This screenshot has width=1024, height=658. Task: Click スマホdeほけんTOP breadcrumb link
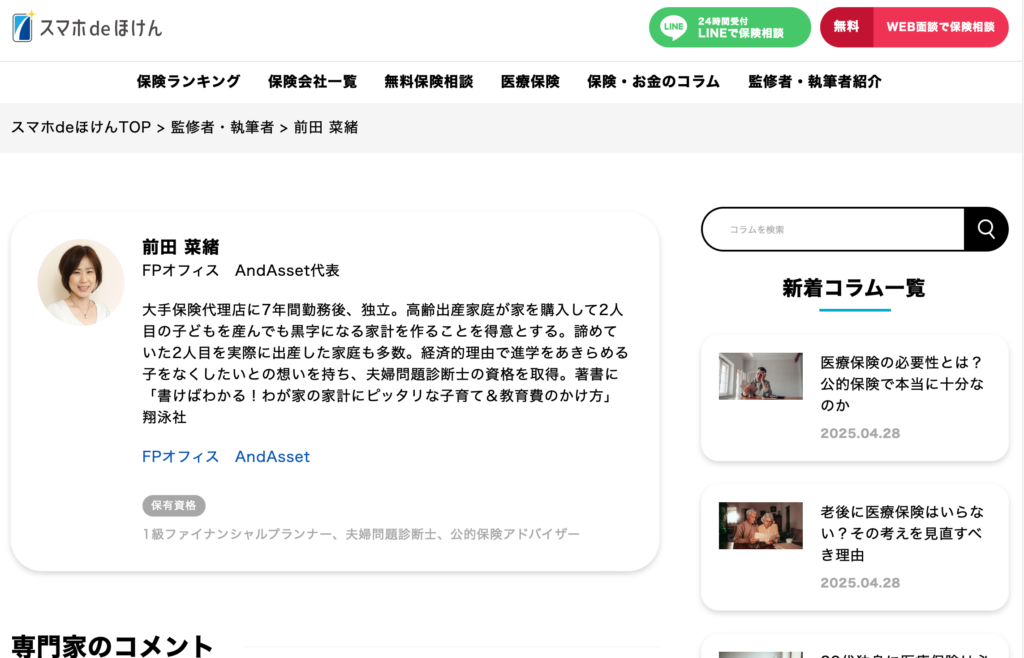[80, 127]
